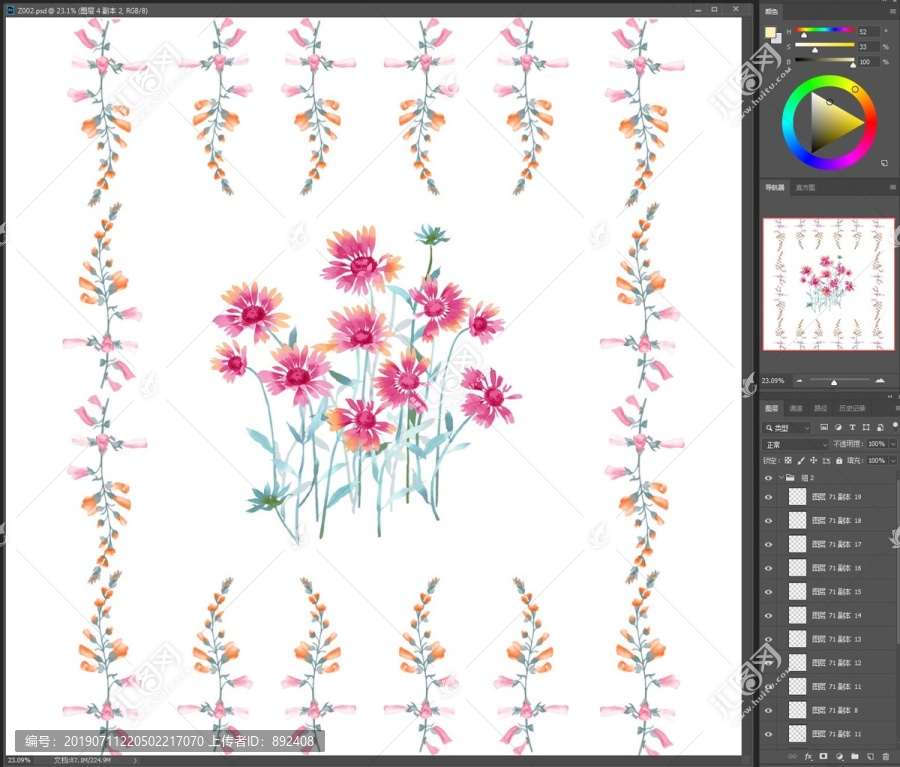
Task: Click the B brightness slider bar
Action: pos(824,60)
